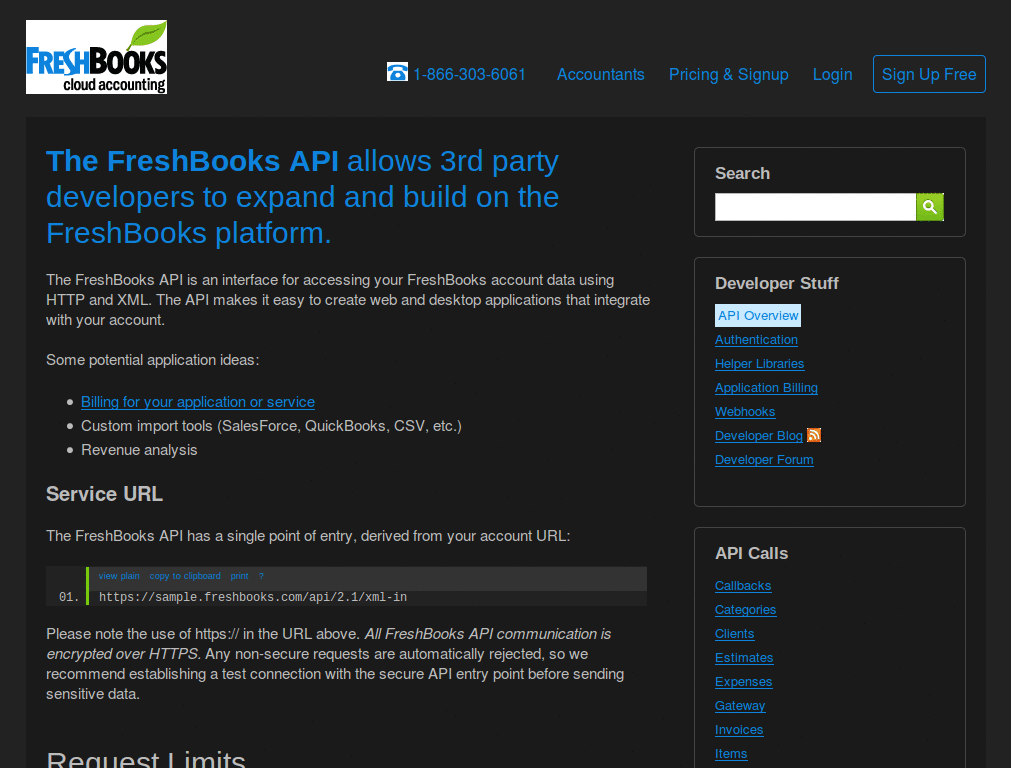Click the 'API Calls' panel heading
This screenshot has width=1024, height=768.
pyautogui.click(x=751, y=553)
